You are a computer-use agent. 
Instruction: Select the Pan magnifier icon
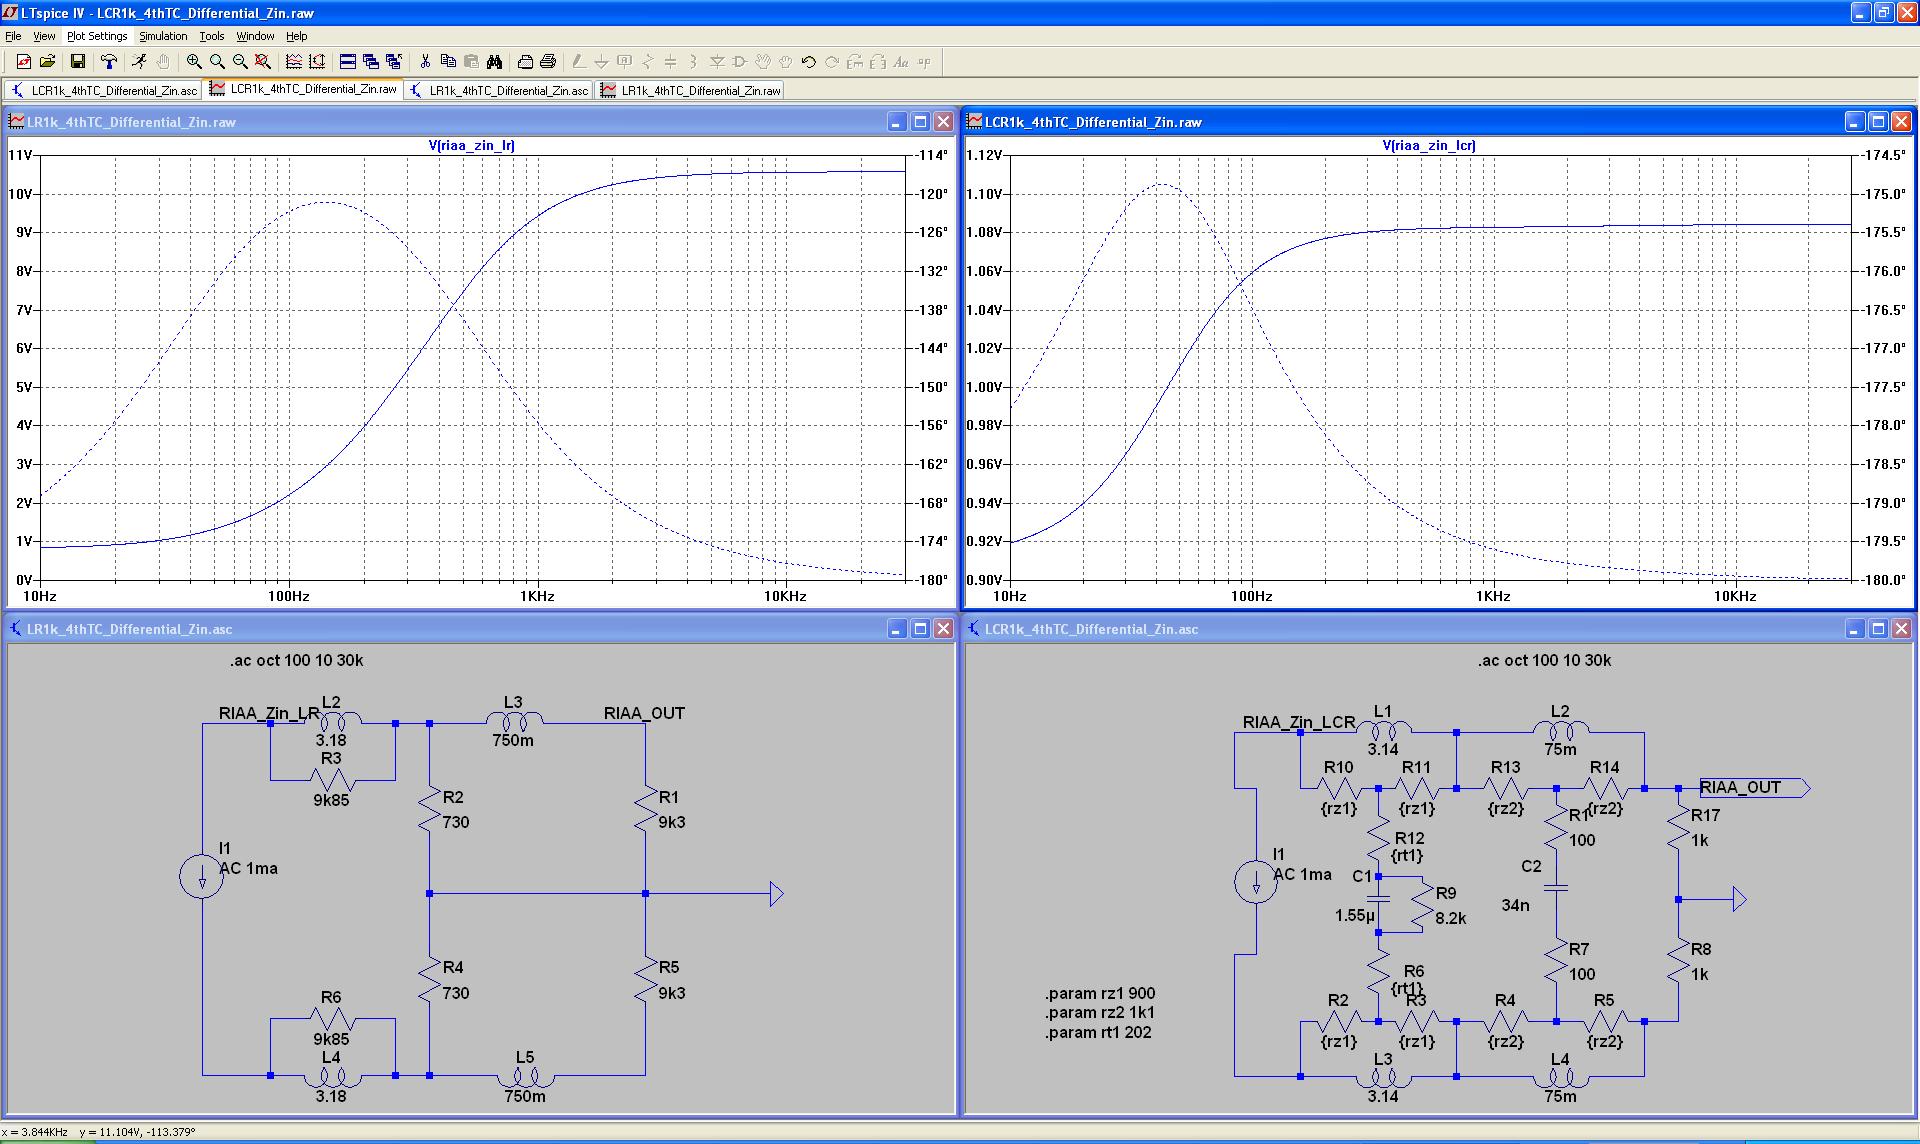tap(217, 62)
